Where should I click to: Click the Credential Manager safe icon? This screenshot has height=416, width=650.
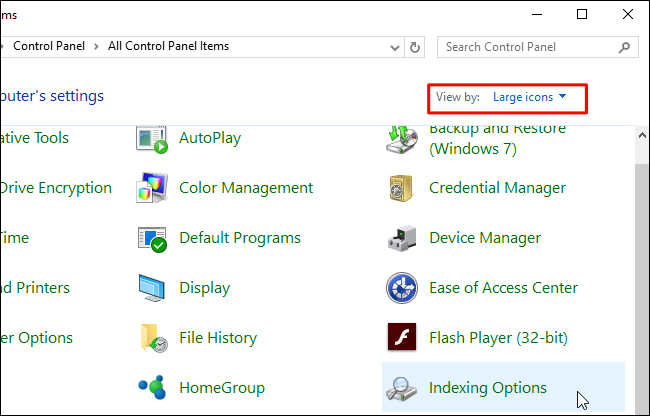click(401, 188)
